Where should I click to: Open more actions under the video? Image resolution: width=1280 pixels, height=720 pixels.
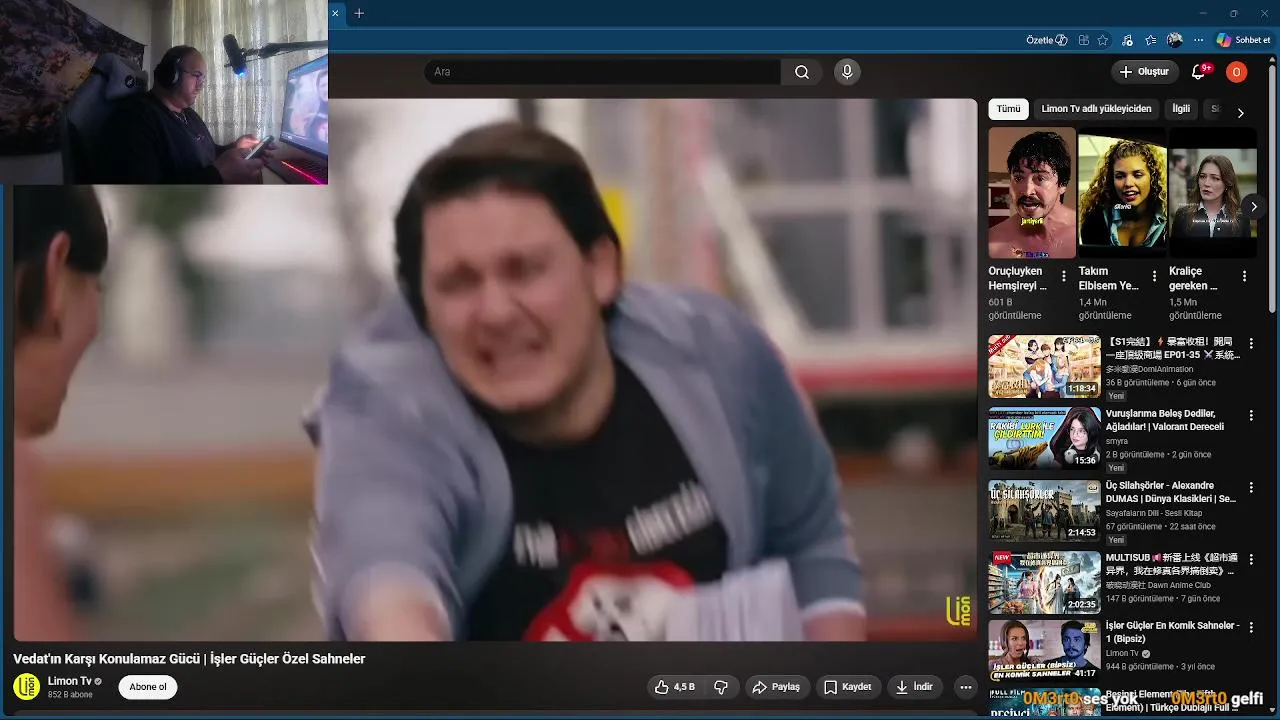(x=965, y=687)
